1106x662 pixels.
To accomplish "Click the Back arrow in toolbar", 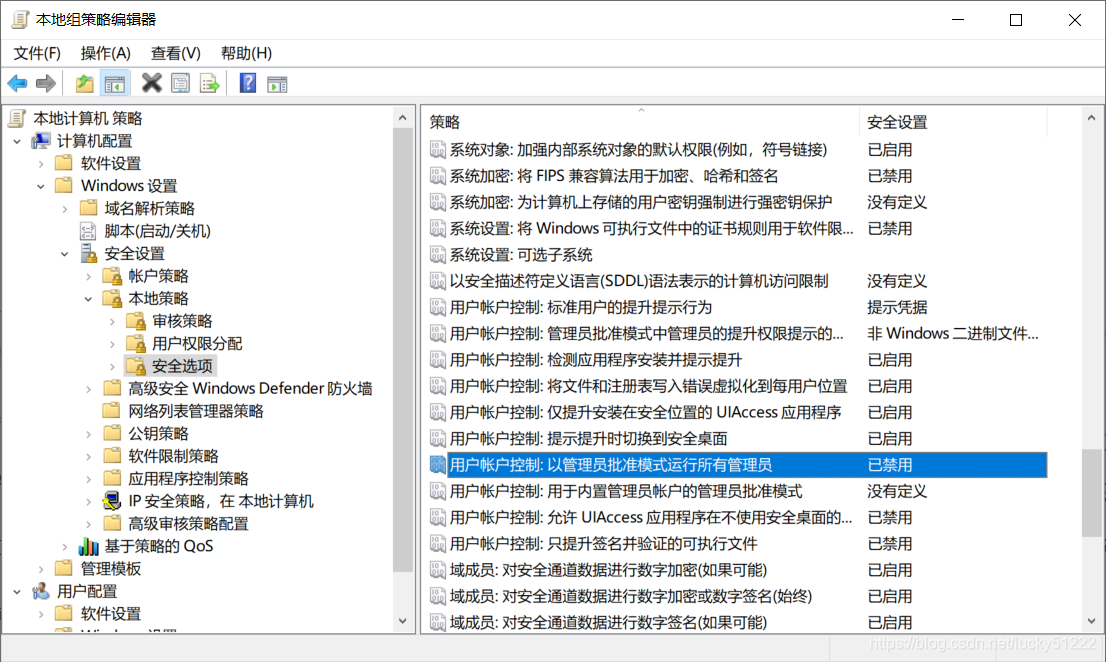I will 18,84.
